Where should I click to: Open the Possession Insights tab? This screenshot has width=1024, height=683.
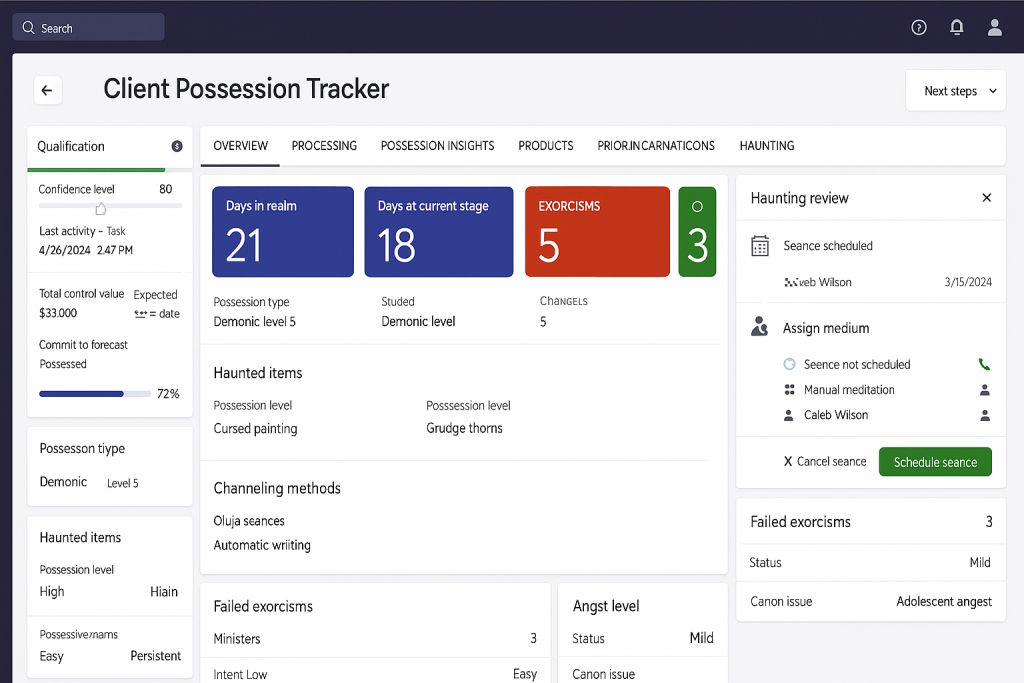(437, 146)
